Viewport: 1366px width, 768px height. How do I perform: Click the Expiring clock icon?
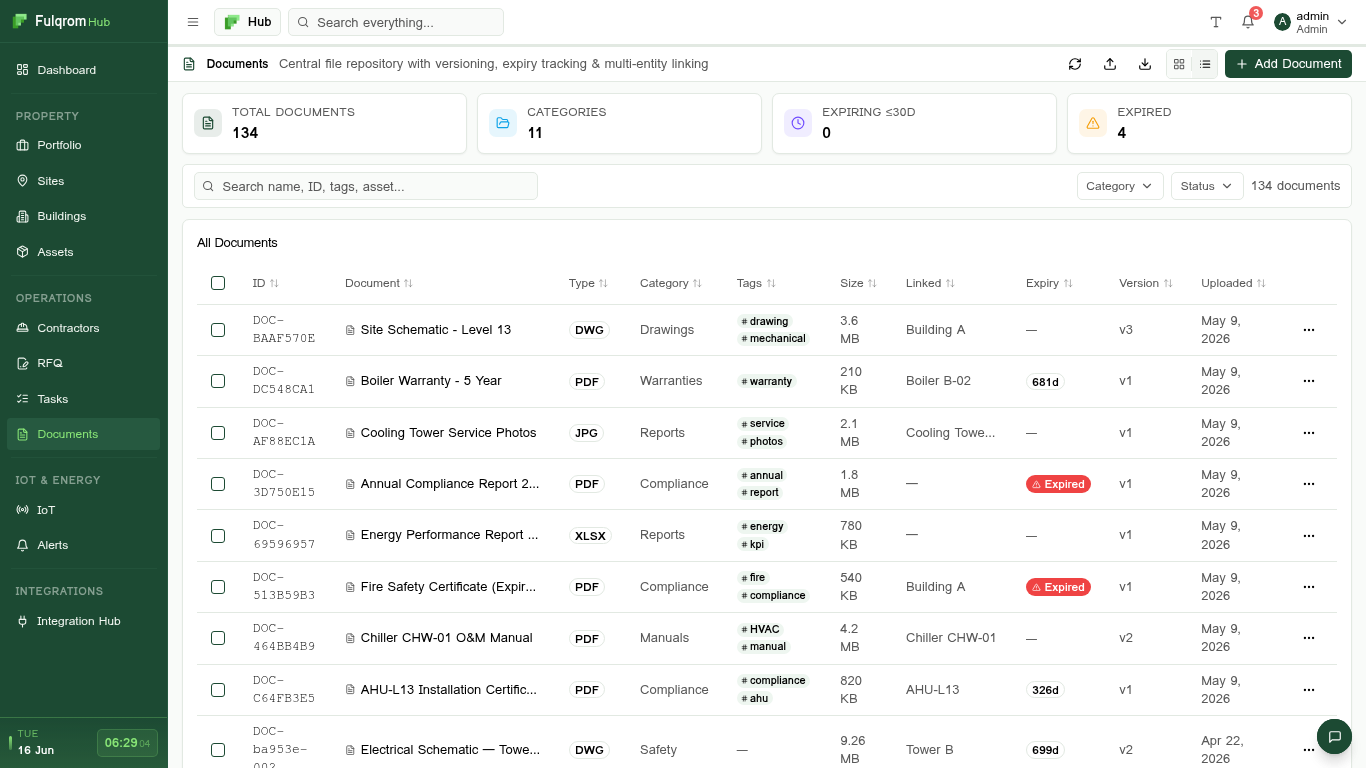(x=798, y=123)
